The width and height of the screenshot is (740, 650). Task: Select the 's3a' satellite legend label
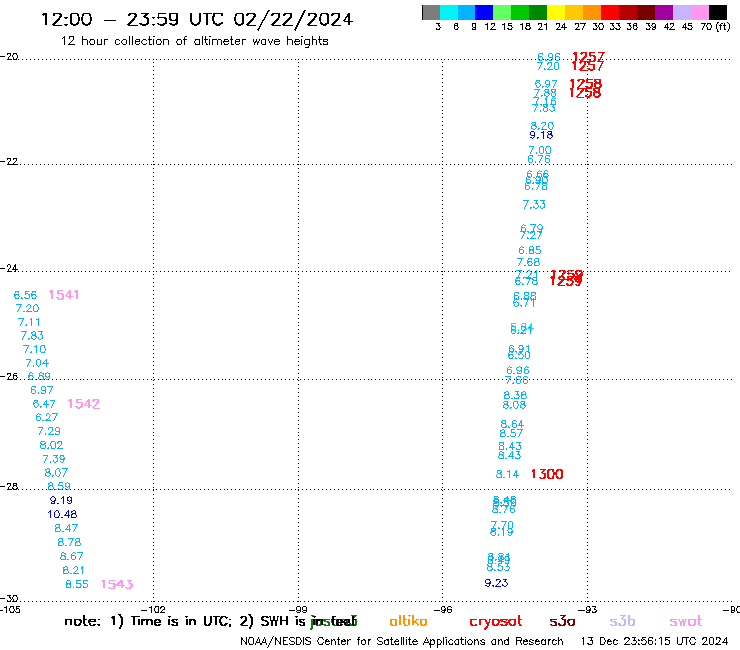point(562,621)
